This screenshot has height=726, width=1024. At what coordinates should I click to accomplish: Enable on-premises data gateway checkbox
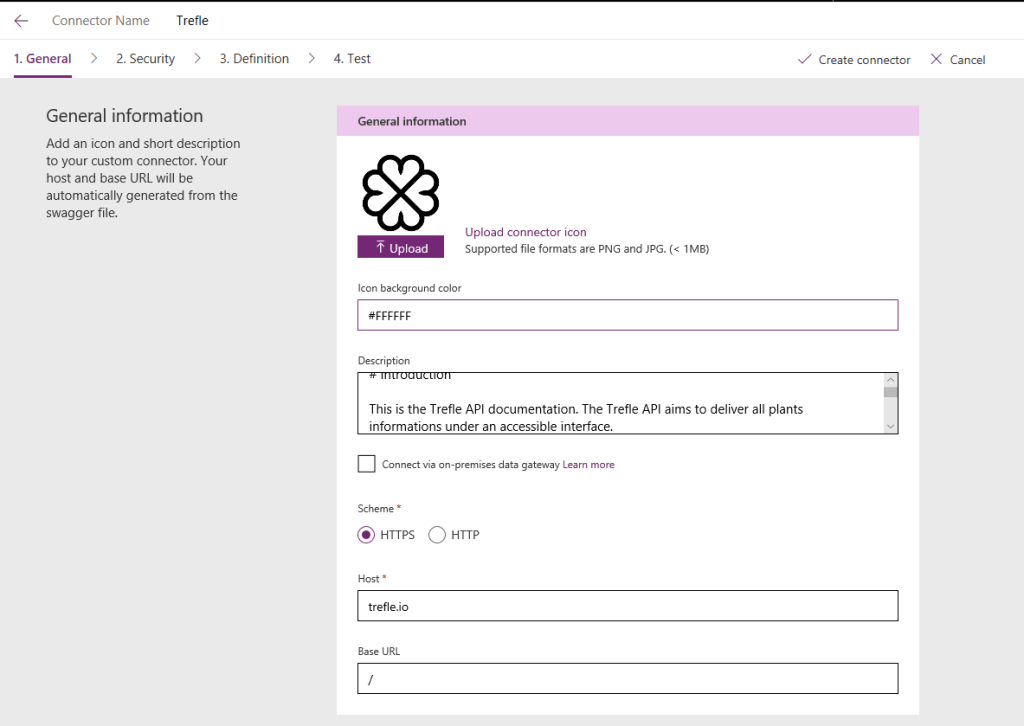pyautogui.click(x=367, y=464)
